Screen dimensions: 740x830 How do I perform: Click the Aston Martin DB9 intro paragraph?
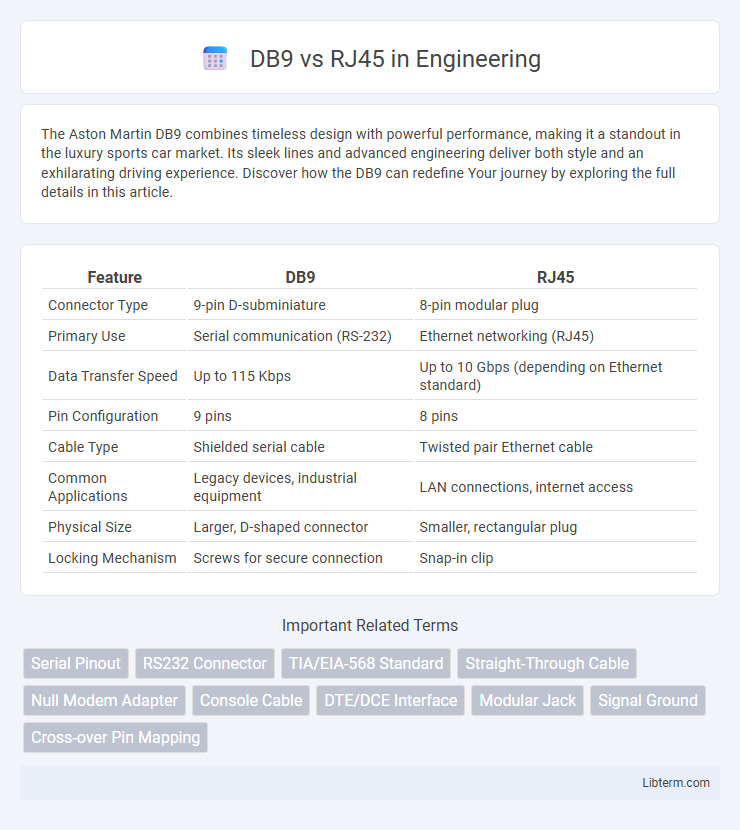360,163
